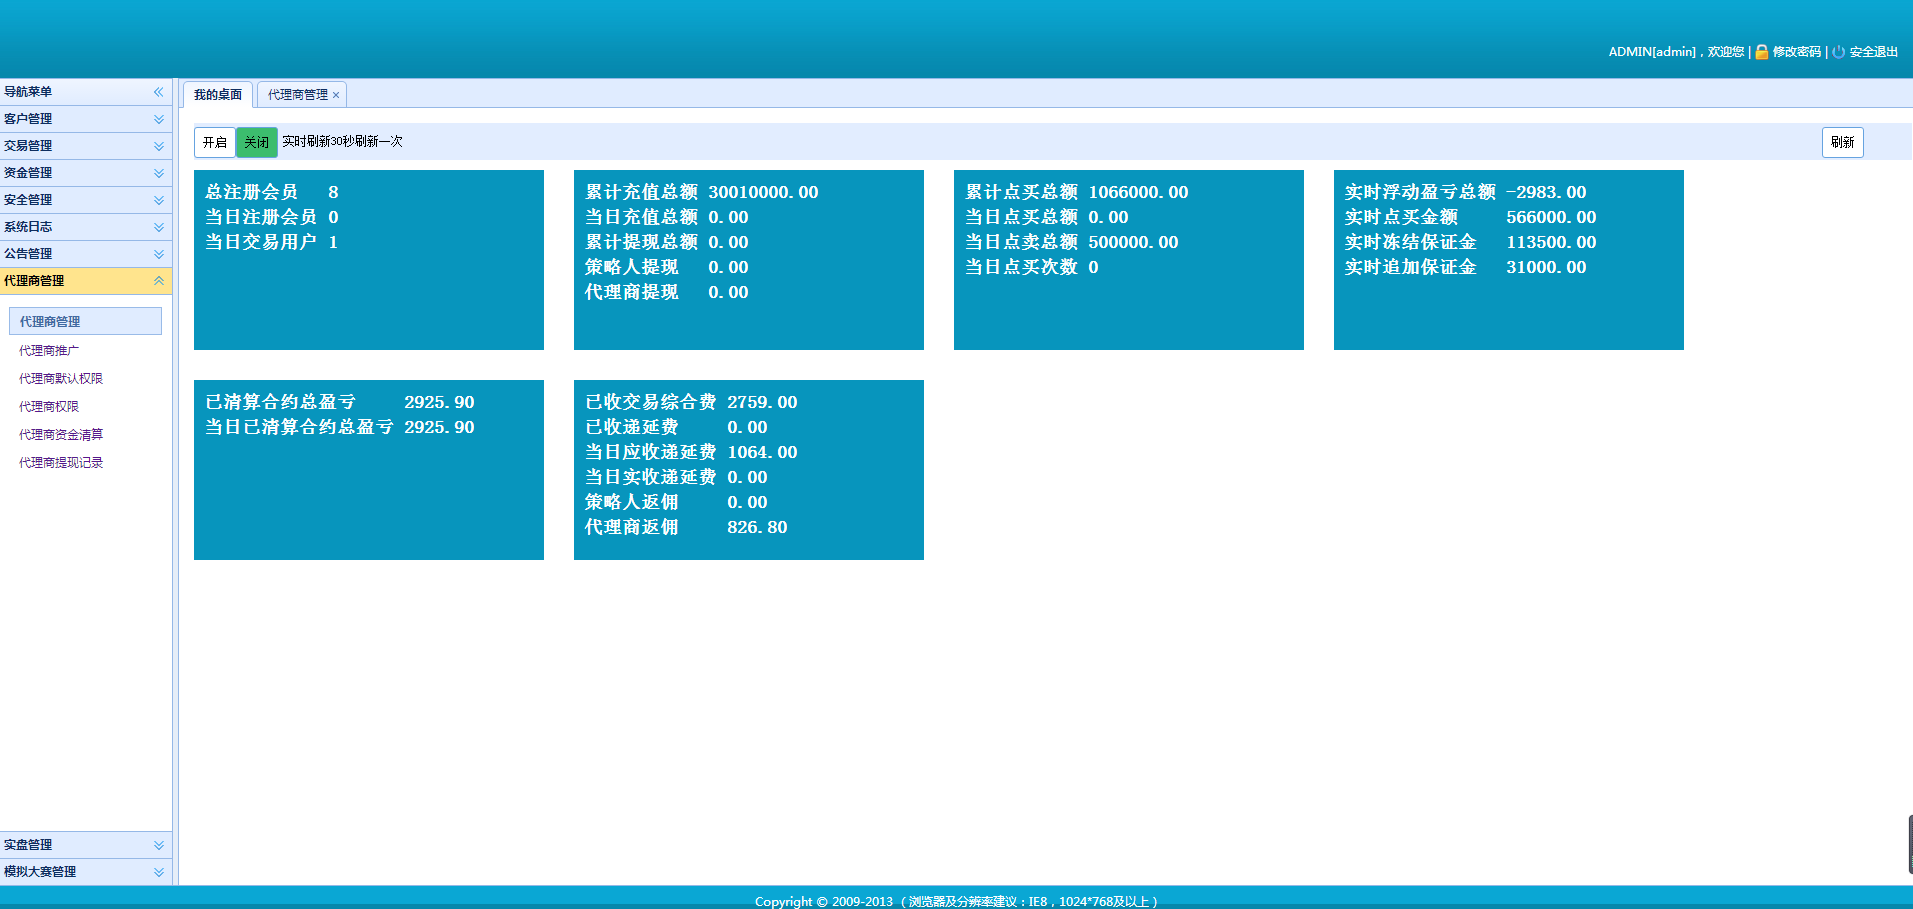Click the Copyright footer text
The height and width of the screenshot is (909, 1913).
click(x=956, y=901)
